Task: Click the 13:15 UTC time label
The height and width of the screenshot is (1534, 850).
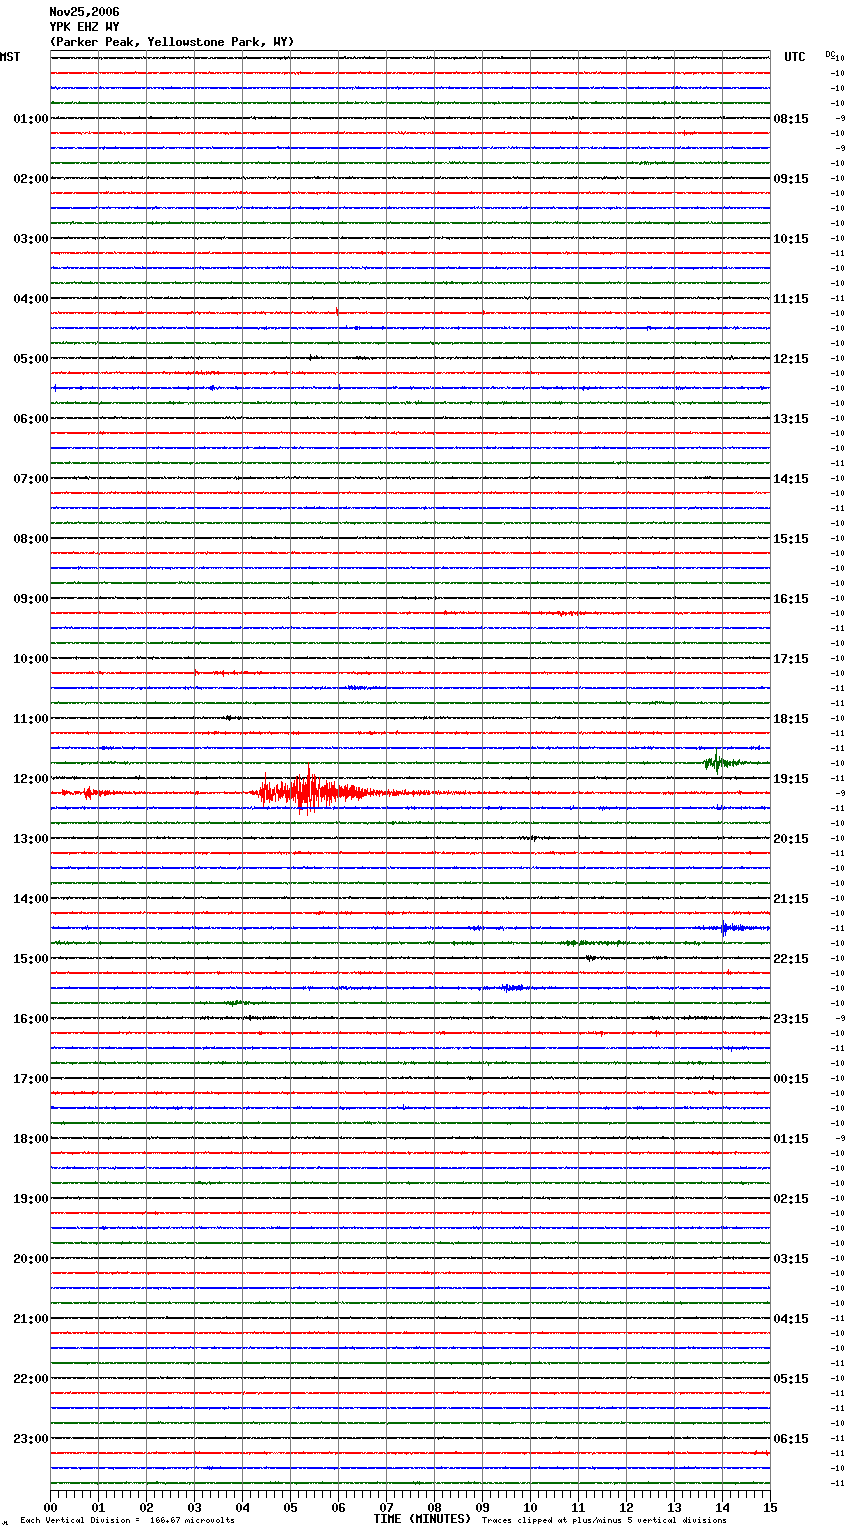Action: tap(791, 419)
